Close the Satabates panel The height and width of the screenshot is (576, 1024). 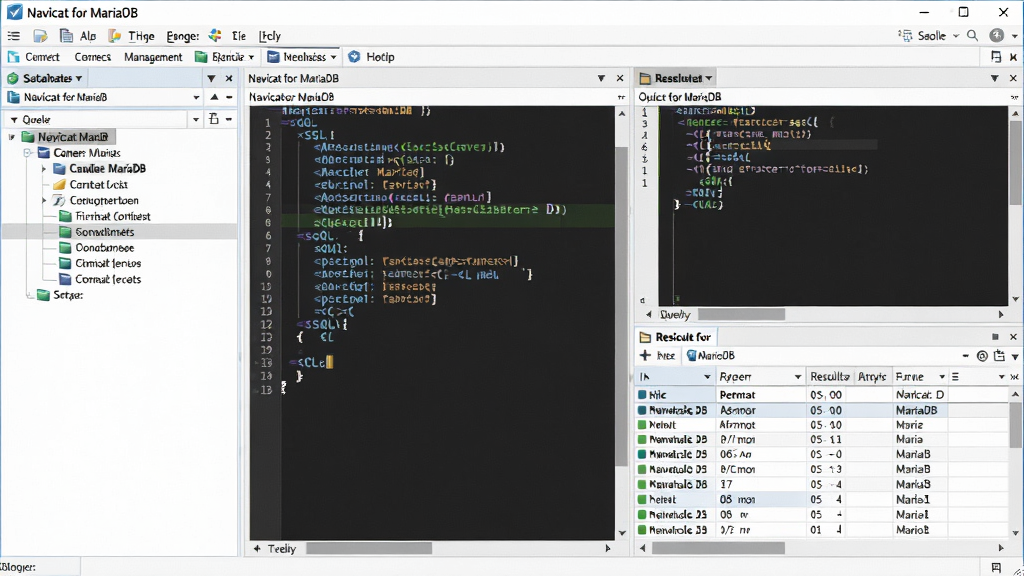[x=229, y=78]
